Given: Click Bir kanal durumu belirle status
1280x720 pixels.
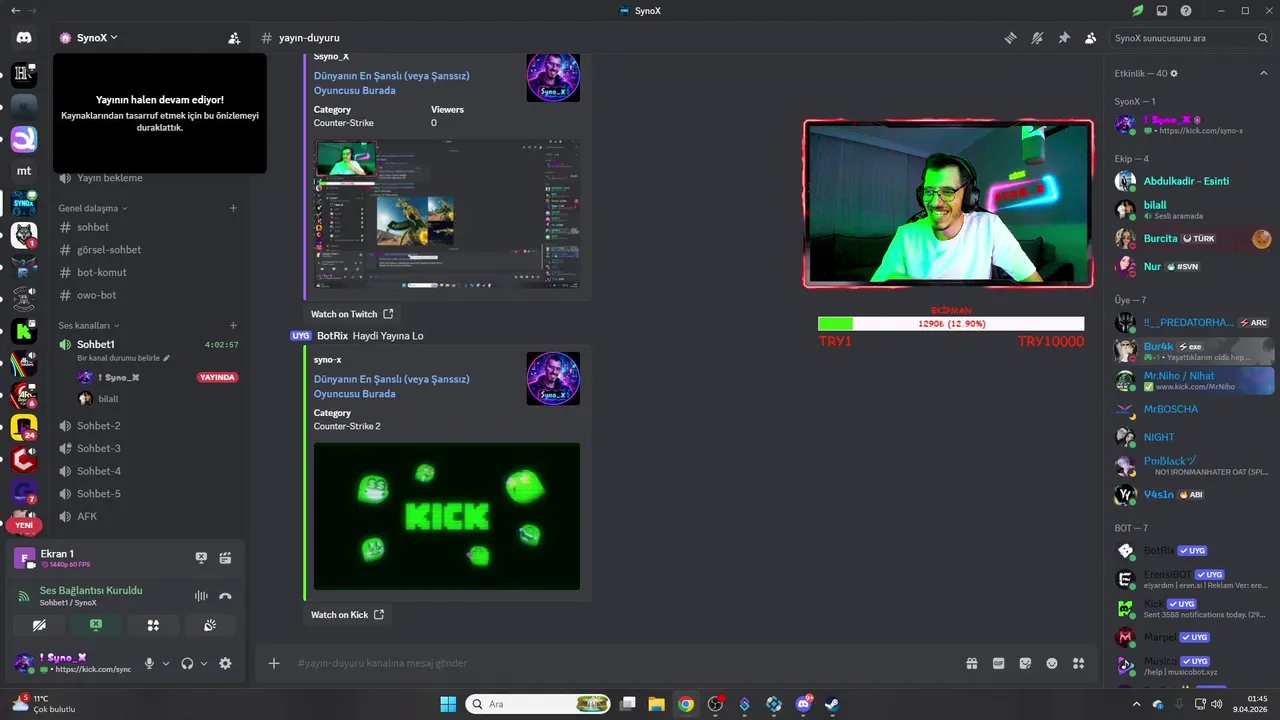Looking at the screenshot, I should [124, 358].
